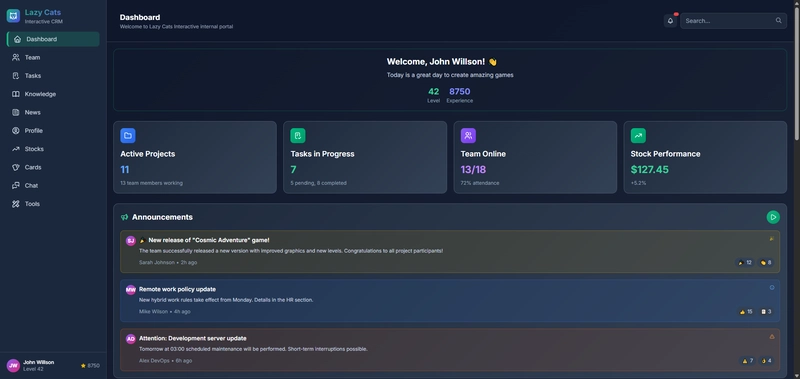Click the search magnifier icon
The height and width of the screenshot is (379, 800).
[x=779, y=21]
